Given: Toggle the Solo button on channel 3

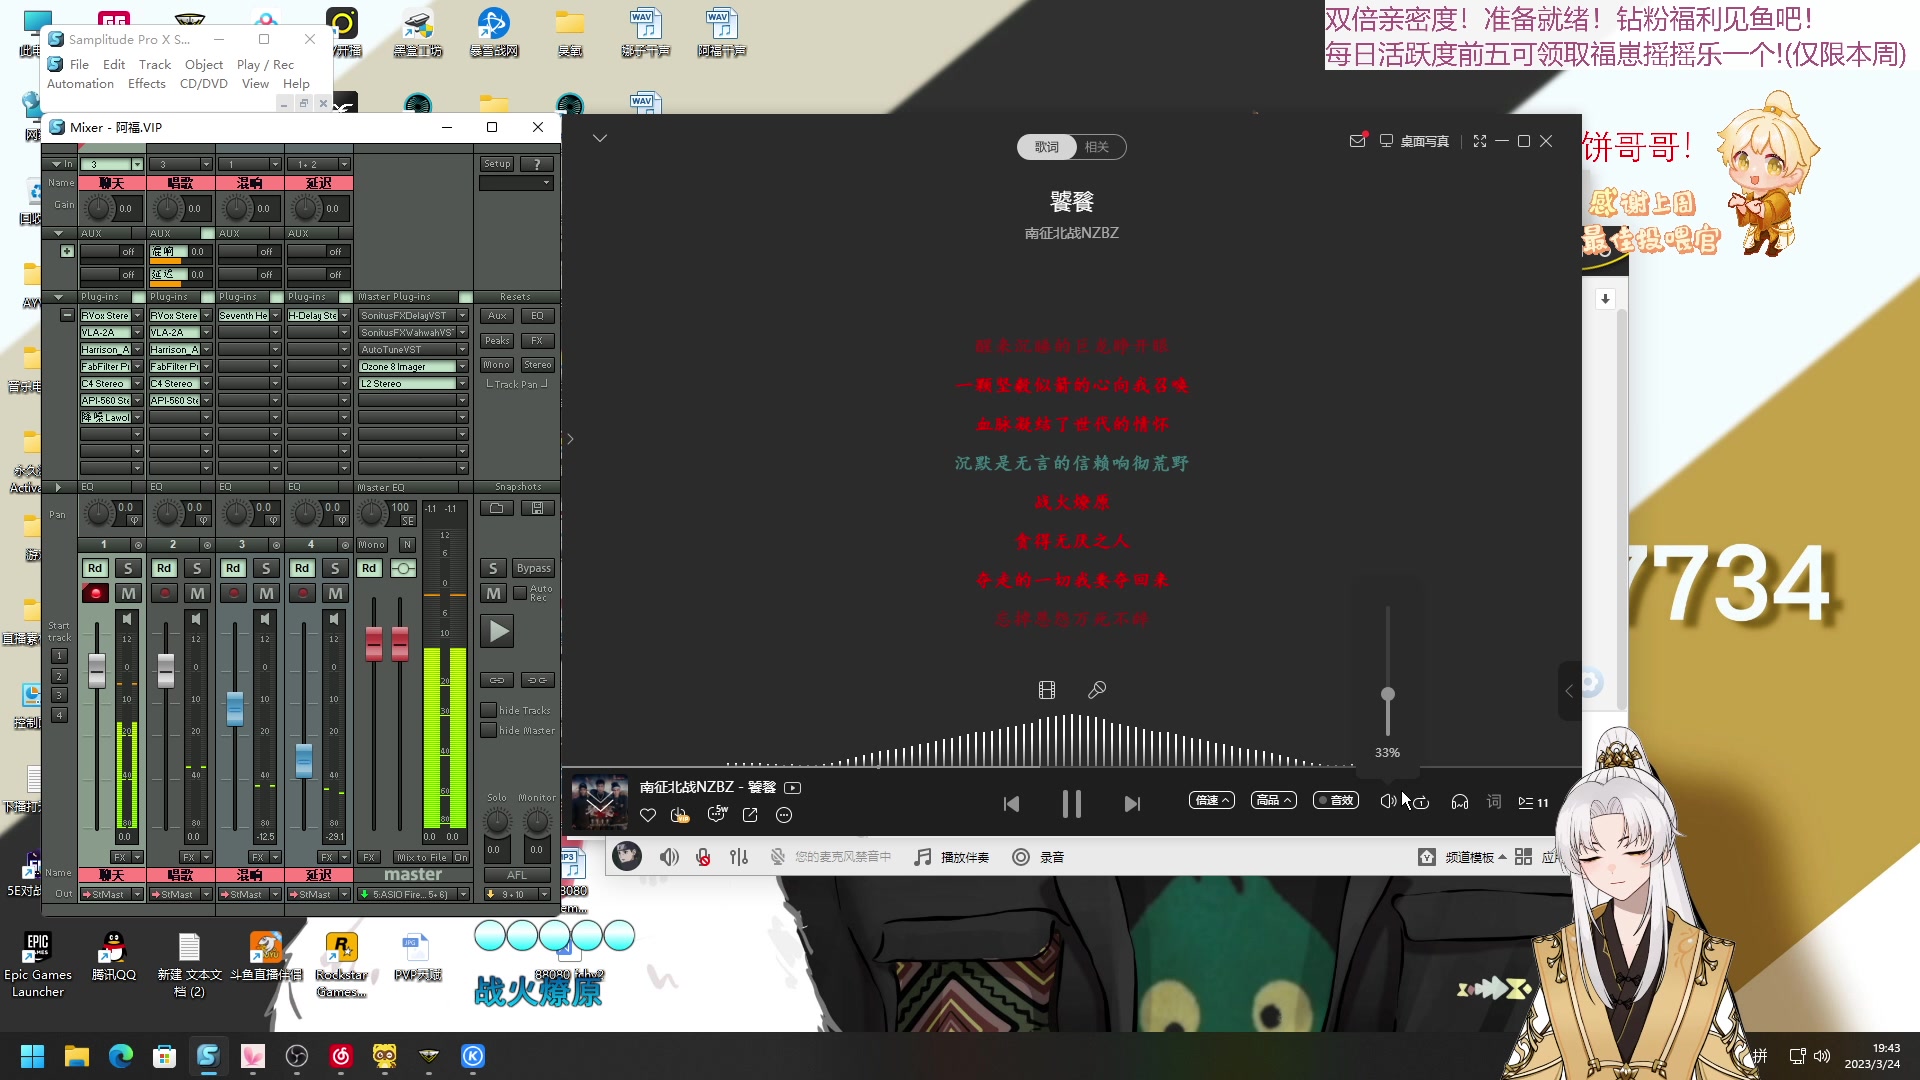Looking at the screenshot, I should [x=266, y=568].
